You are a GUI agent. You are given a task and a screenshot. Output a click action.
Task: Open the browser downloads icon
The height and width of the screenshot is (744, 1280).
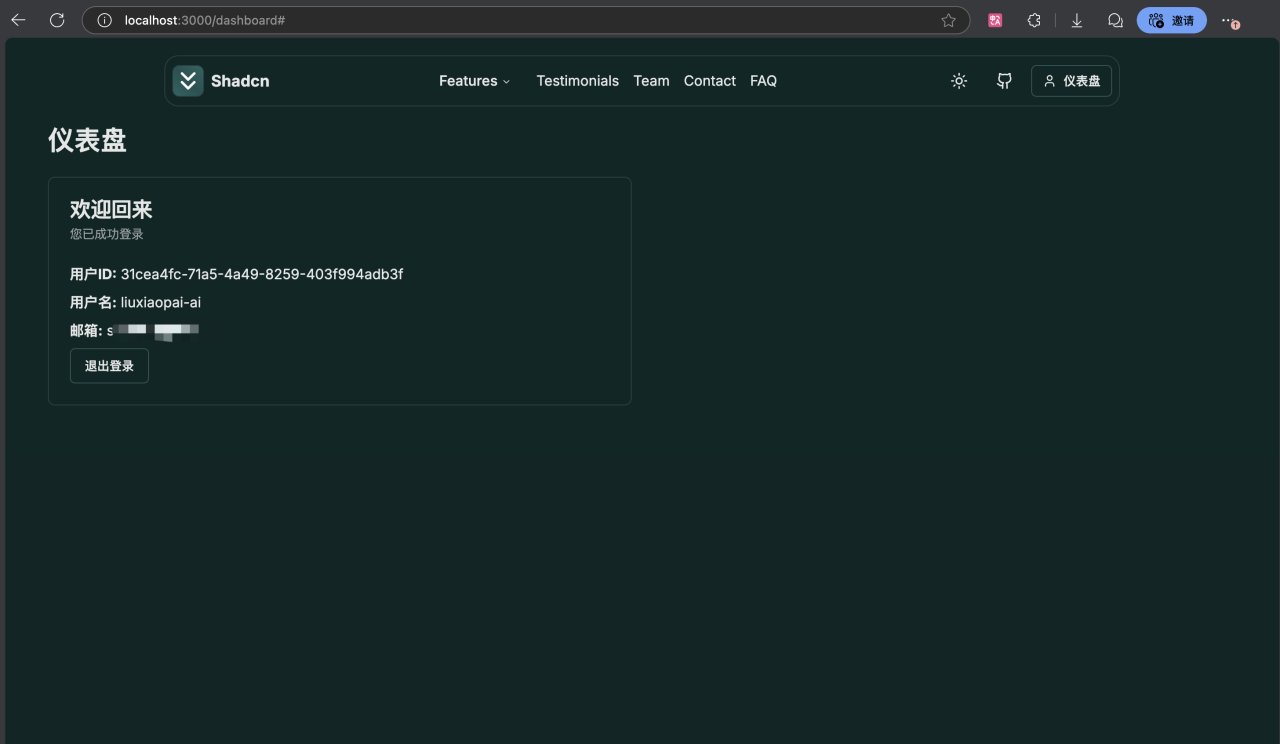pyautogui.click(x=1077, y=20)
